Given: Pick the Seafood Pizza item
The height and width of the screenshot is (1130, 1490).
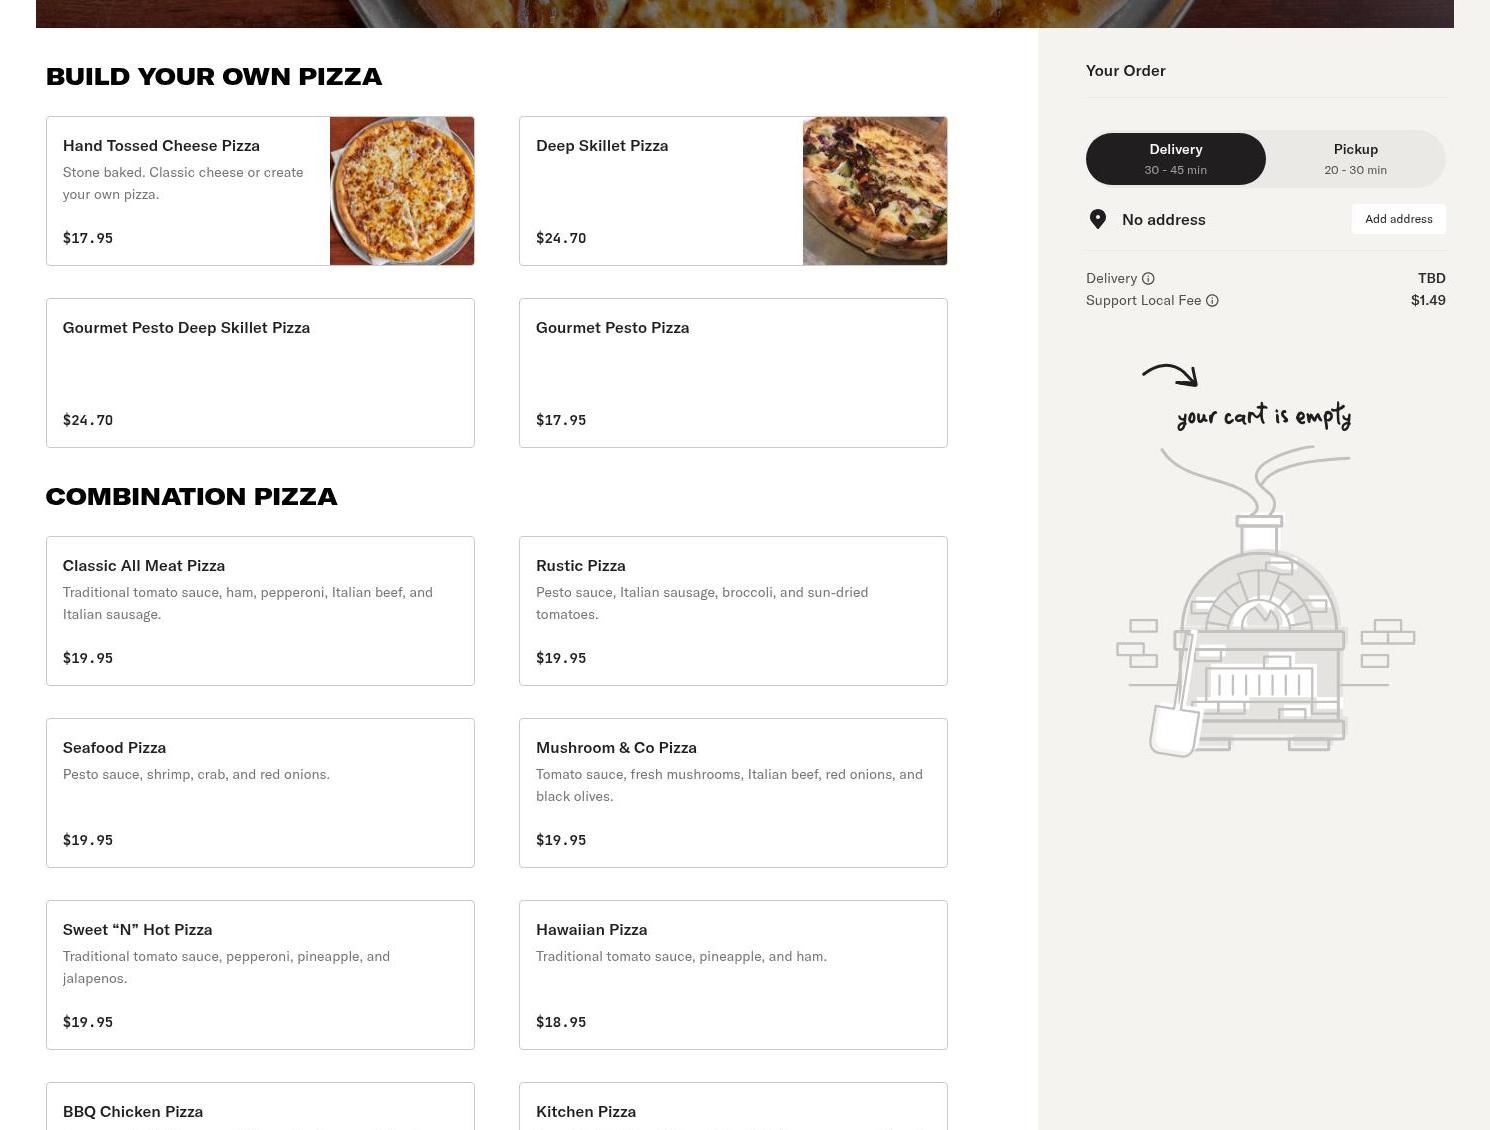Looking at the screenshot, I should [x=260, y=793].
